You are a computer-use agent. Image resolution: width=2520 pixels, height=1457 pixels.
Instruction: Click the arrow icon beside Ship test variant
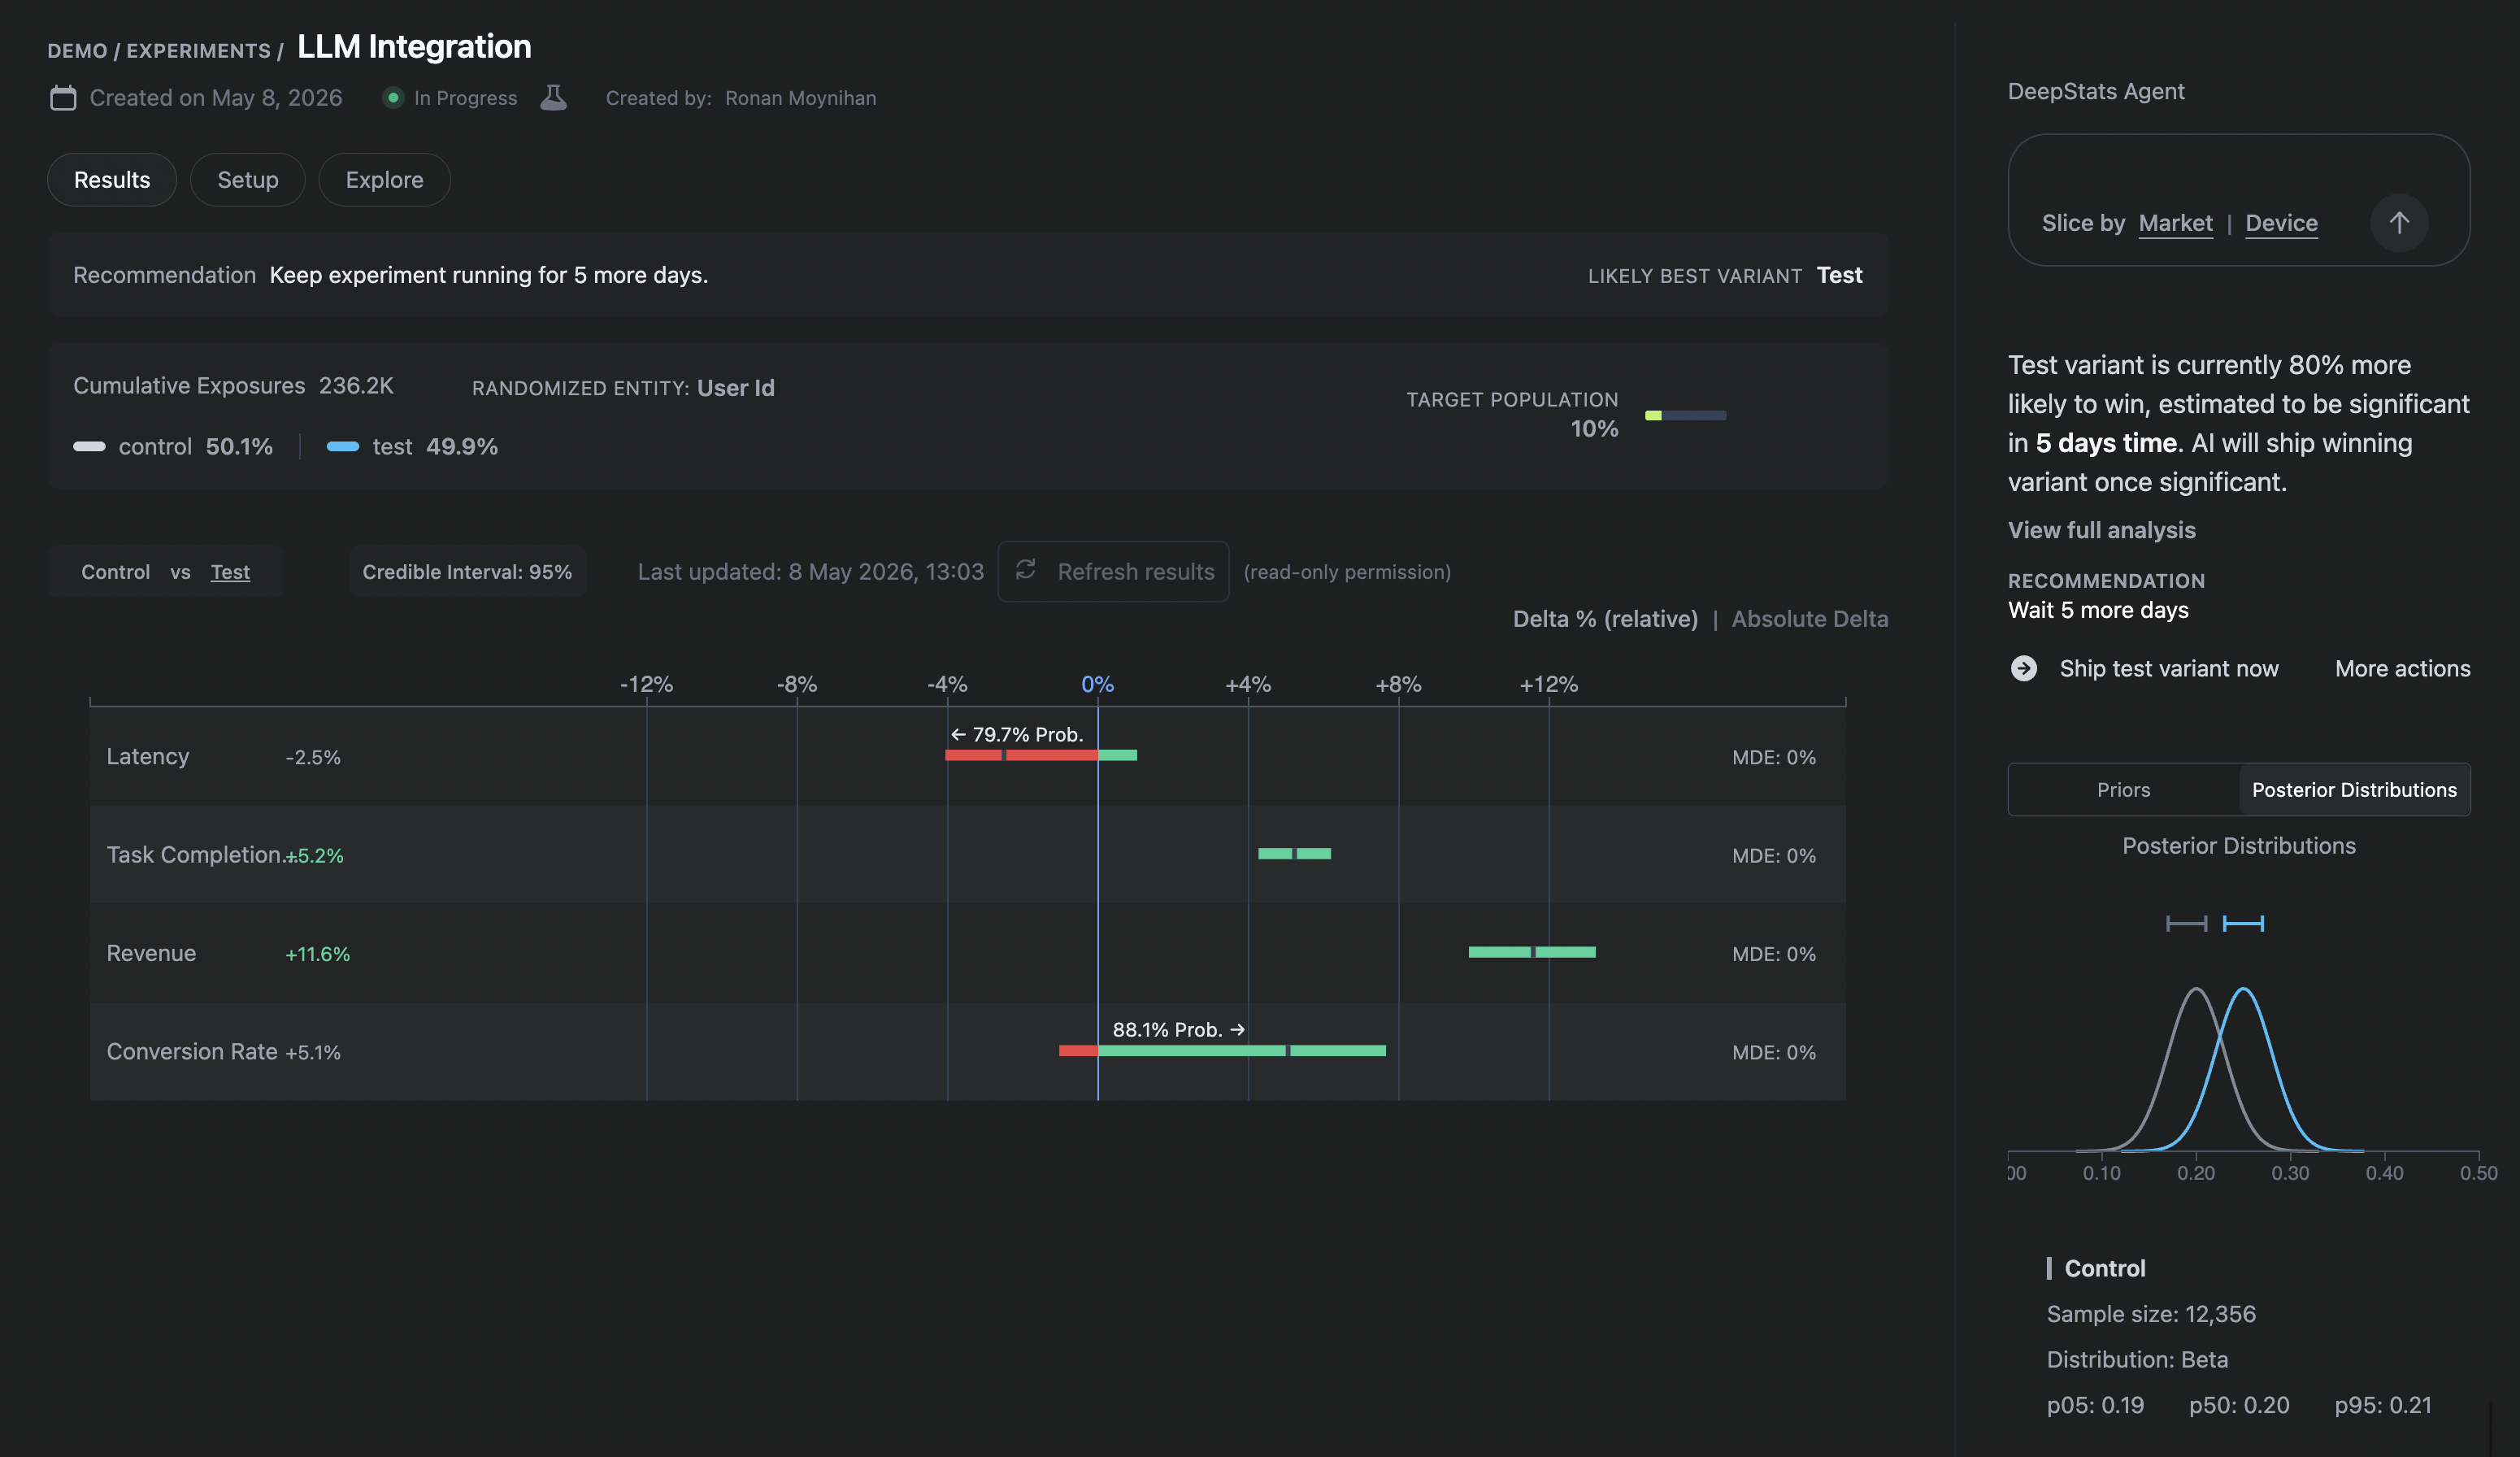2024,668
